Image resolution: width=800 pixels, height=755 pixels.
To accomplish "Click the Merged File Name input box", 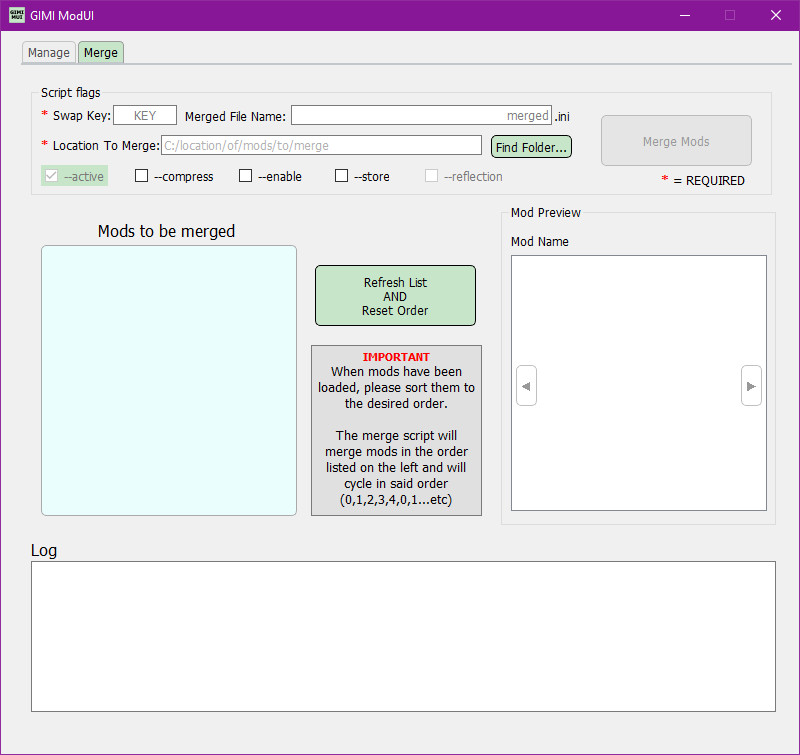I will tap(420, 114).
